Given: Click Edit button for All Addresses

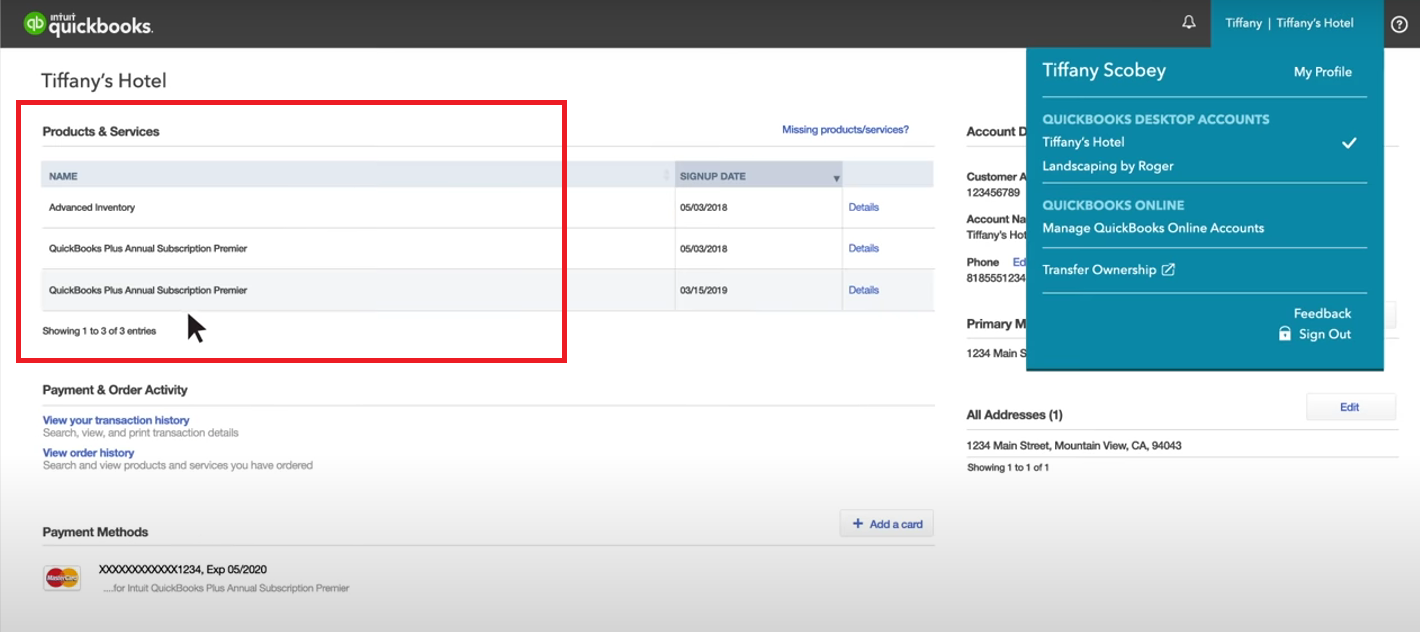Looking at the screenshot, I should 1350,407.
